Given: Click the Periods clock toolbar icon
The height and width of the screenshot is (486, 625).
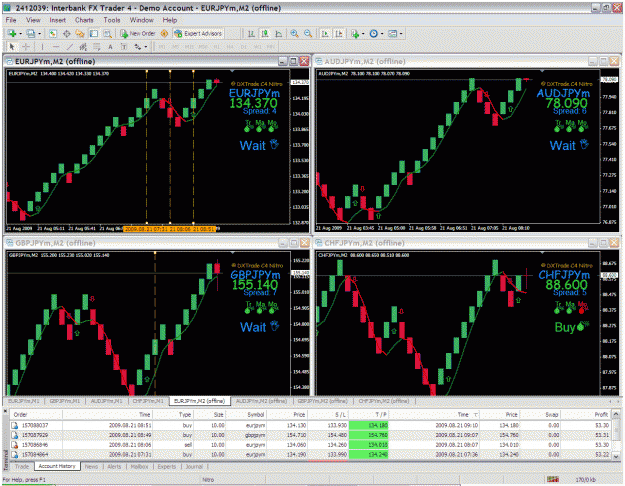Looking at the screenshot, I should click(x=373, y=33).
